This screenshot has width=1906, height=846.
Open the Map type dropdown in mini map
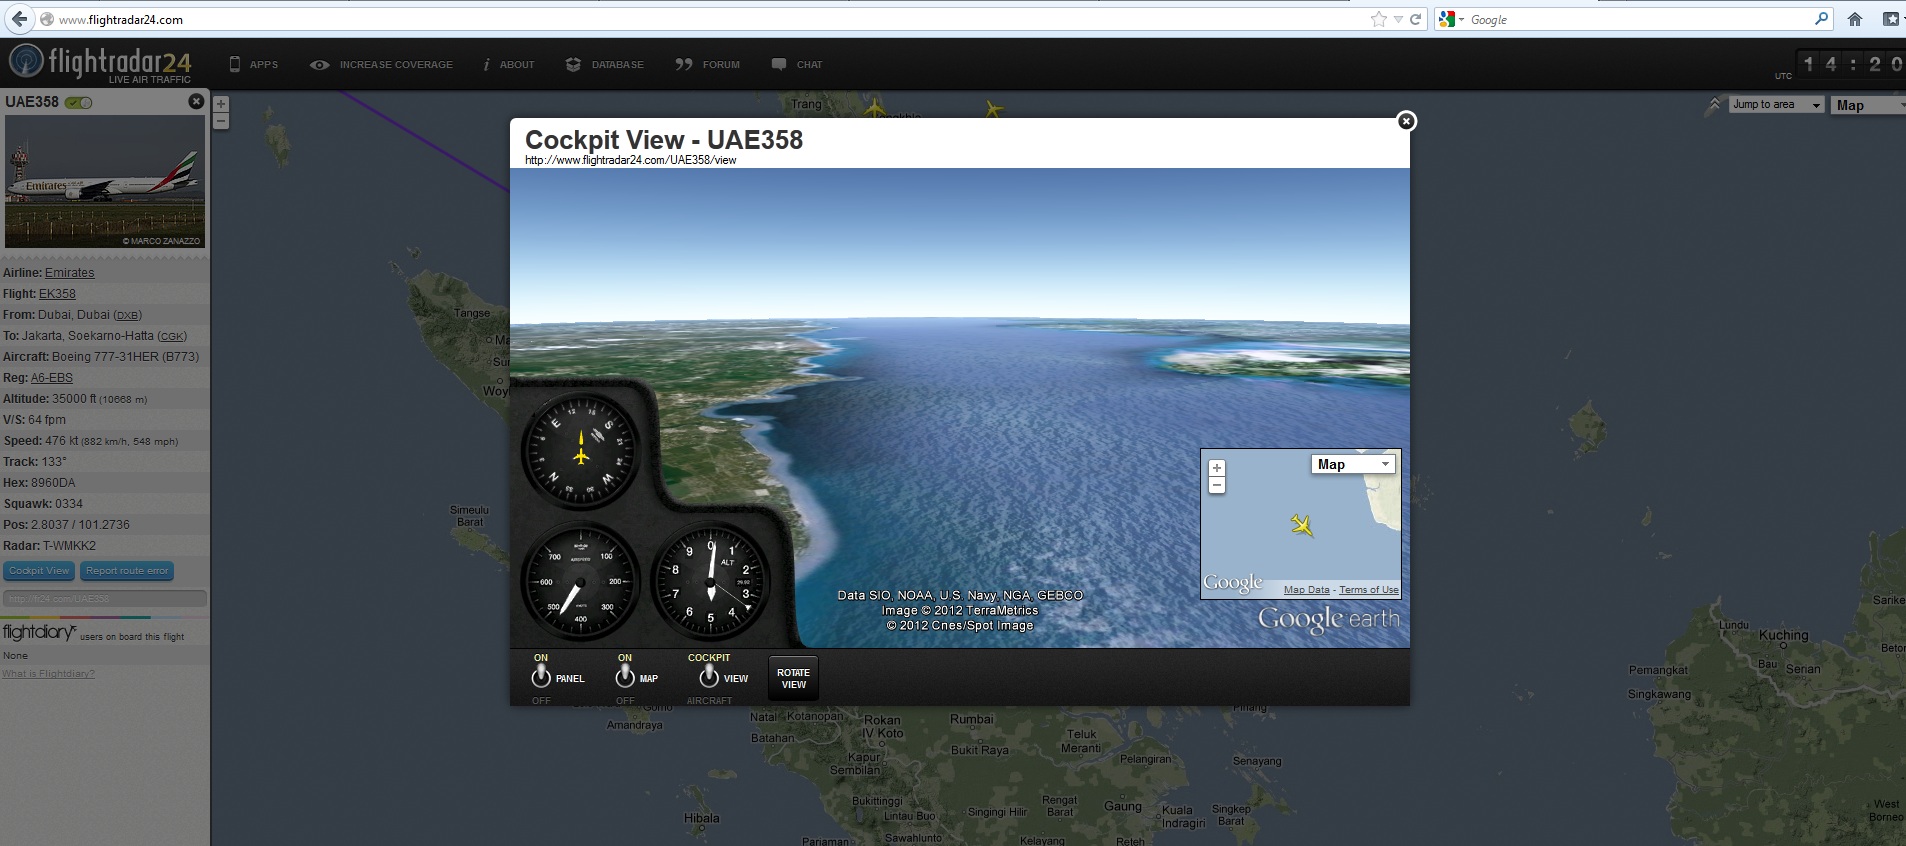click(x=1353, y=464)
